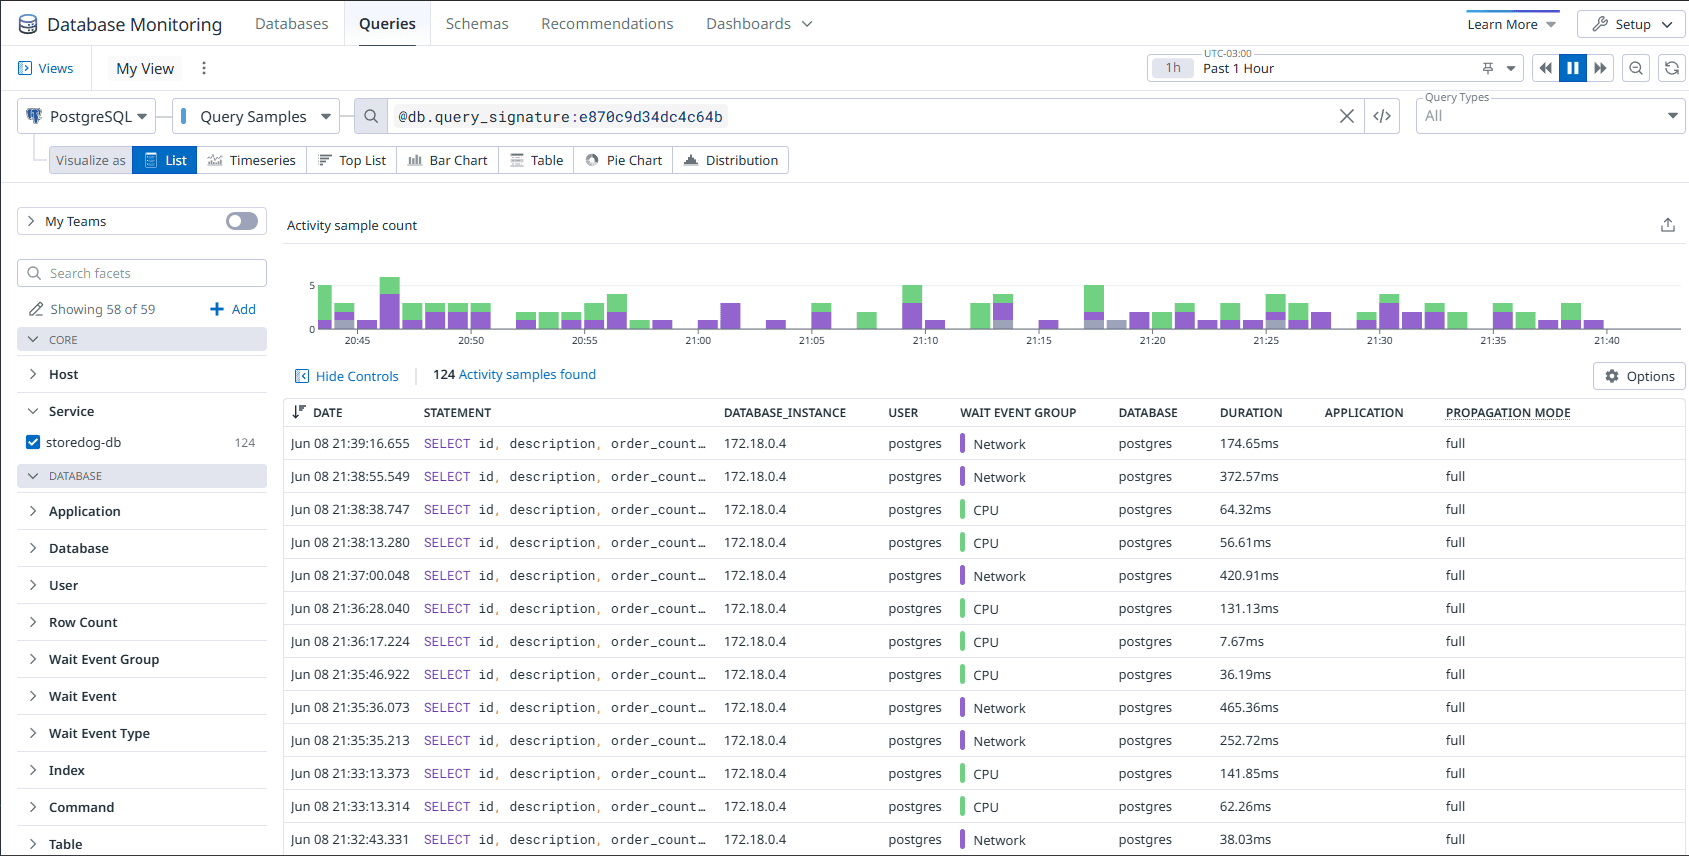Click duration 465.36ms cell
The height and width of the screenshot is (856, 1689).
[x=1249, y=707]
